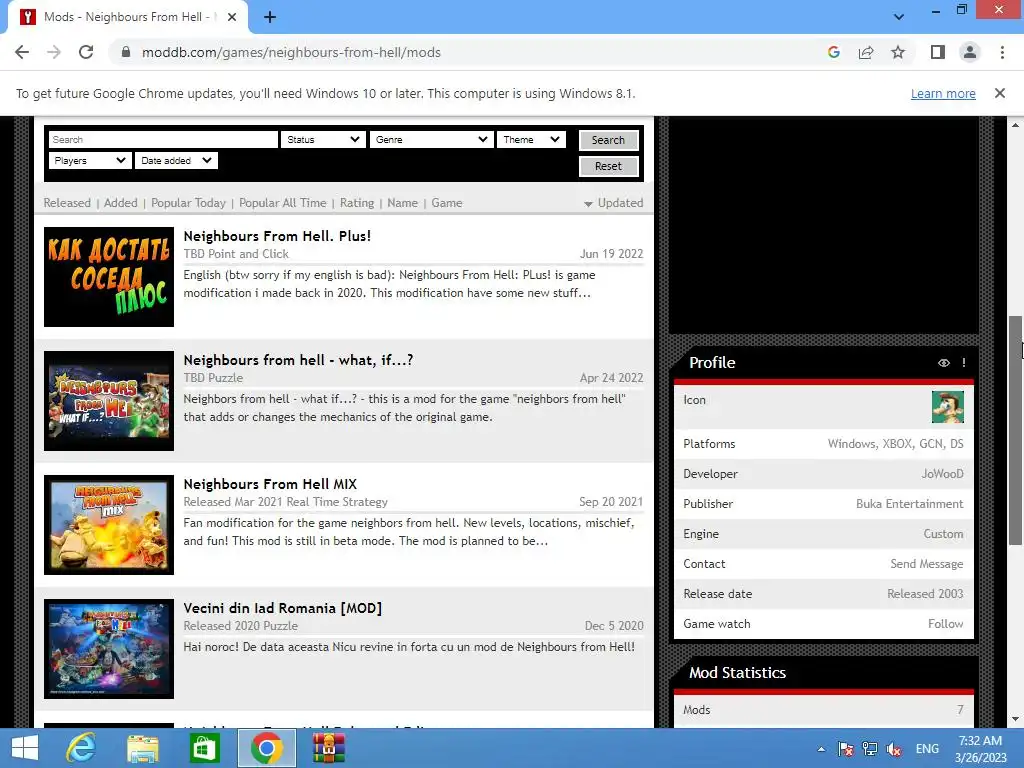Reload the page with the refresh icon
Screen dimensions: 1024x768
[x=86, y=52]
